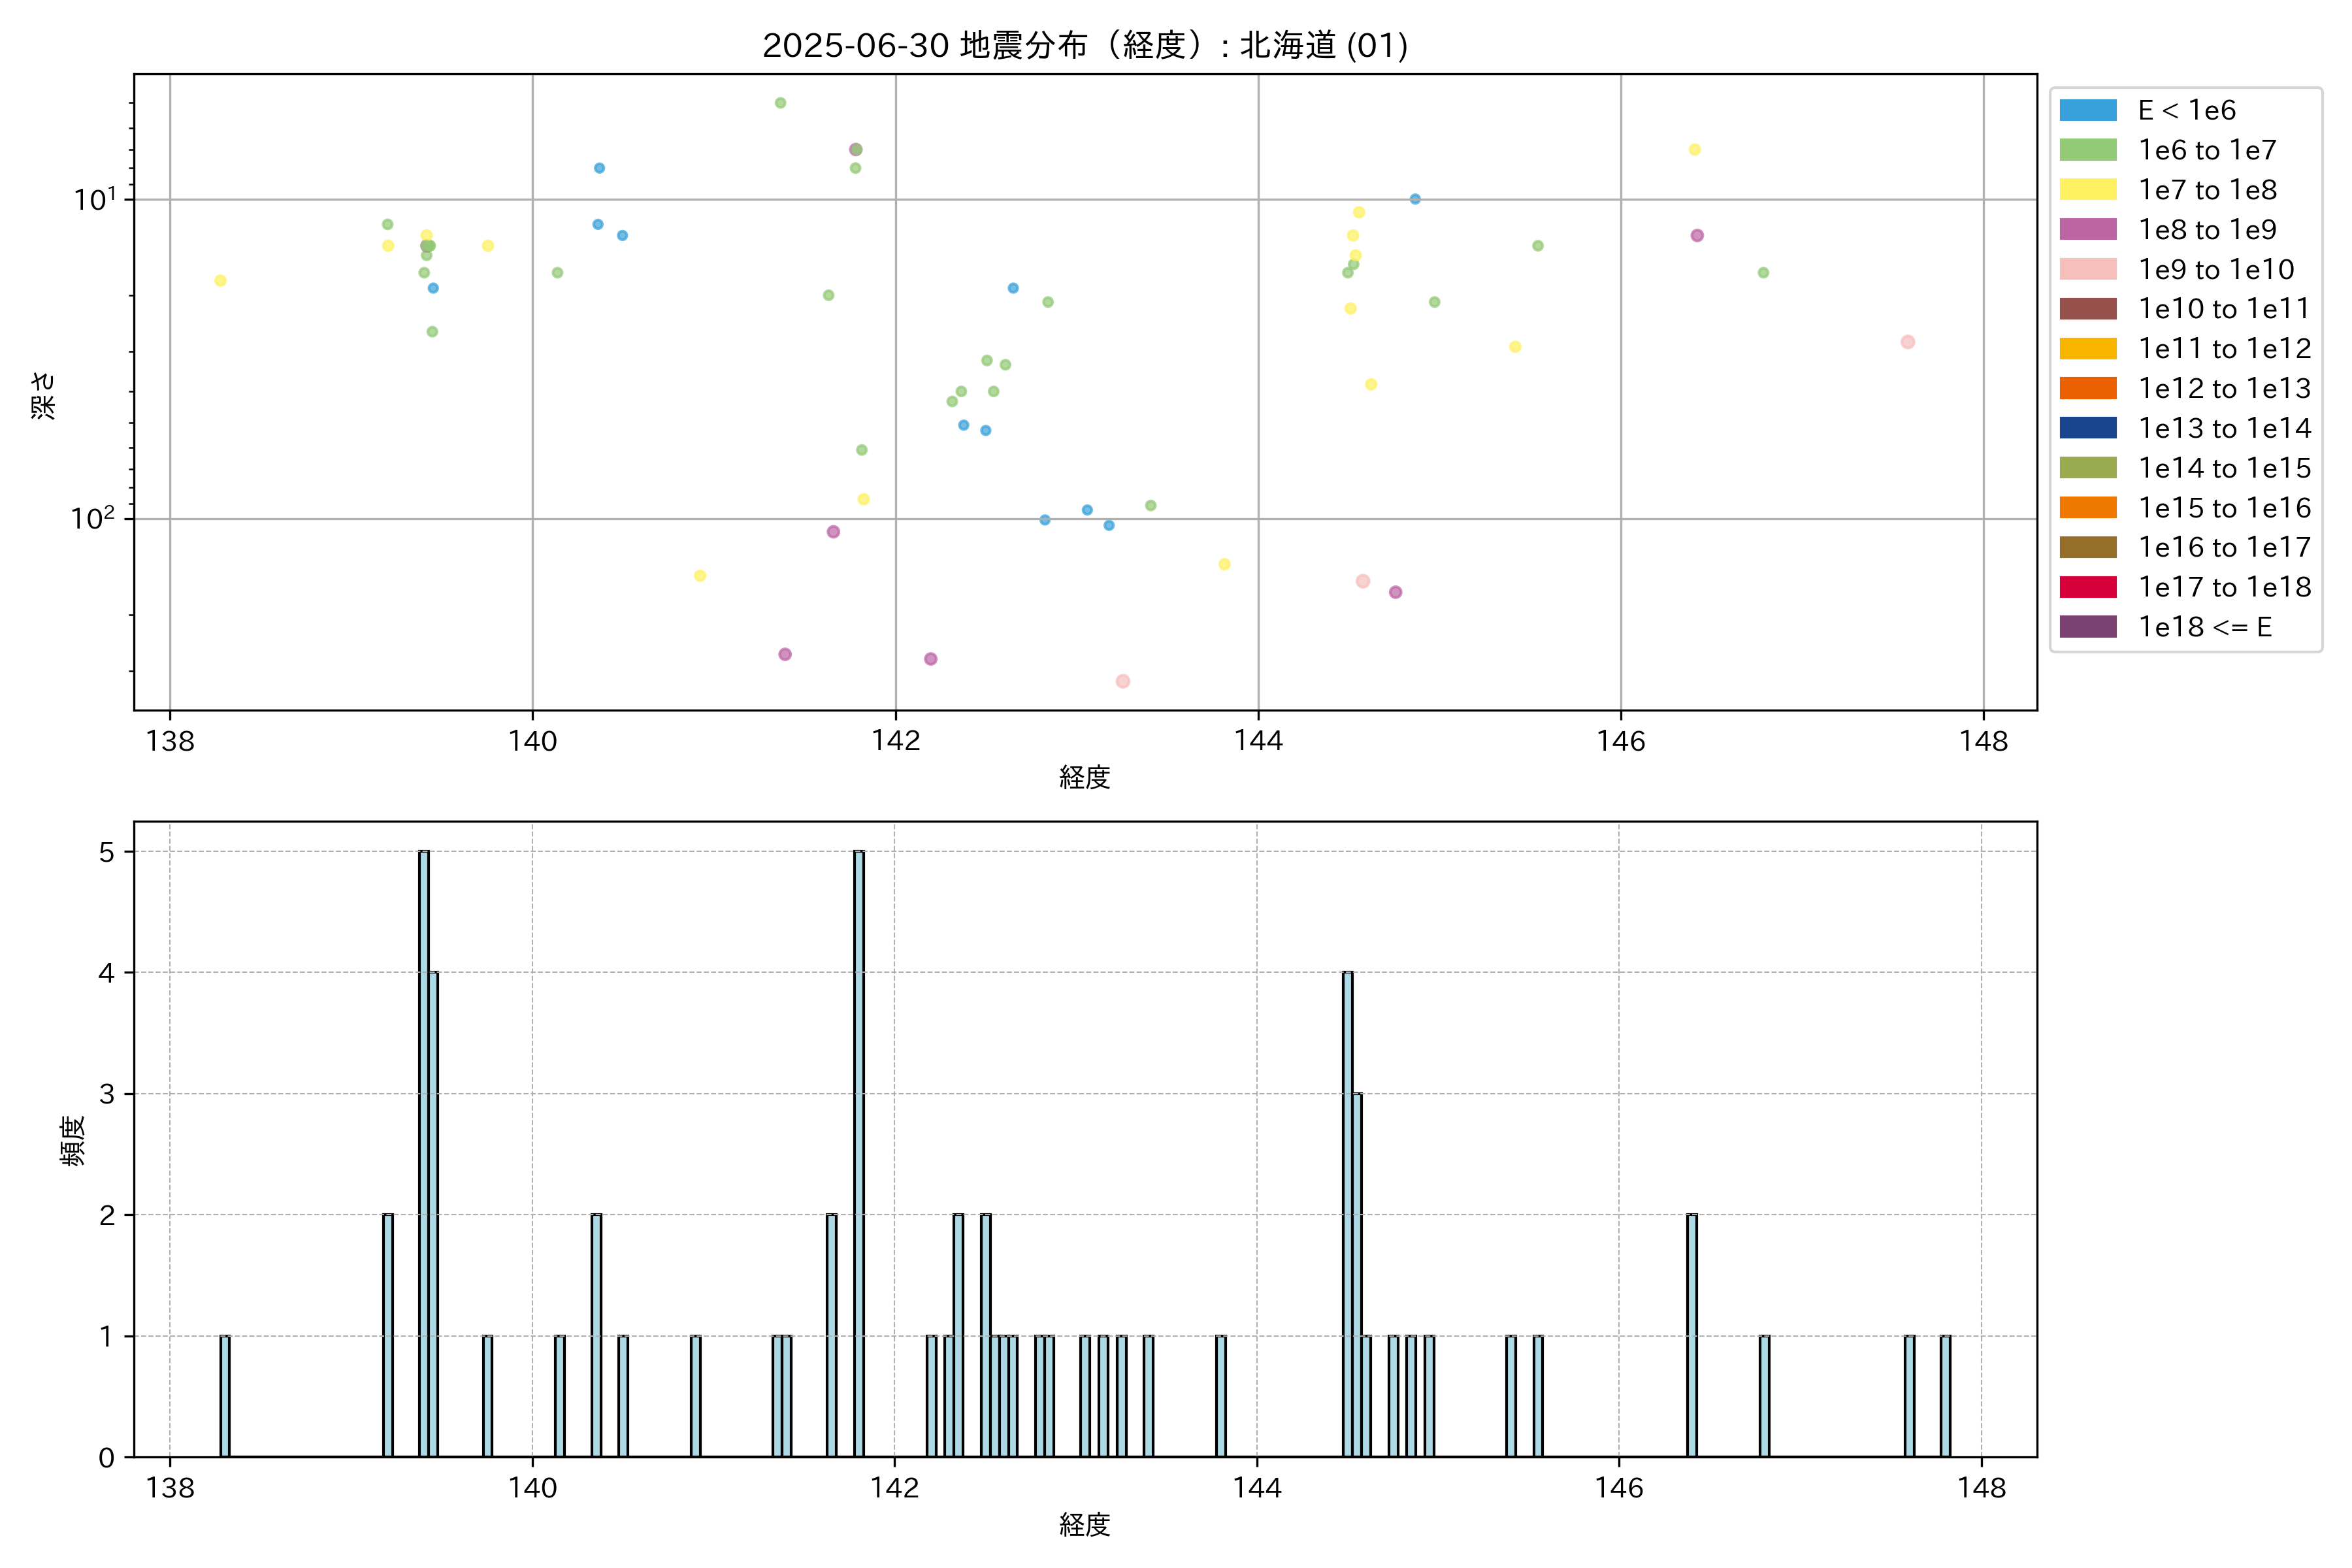The height and width of the screenshot is (1568, 2352).
Task: Click the scatter plot's 深さ y-axis label
Action: tap(43, 395)
